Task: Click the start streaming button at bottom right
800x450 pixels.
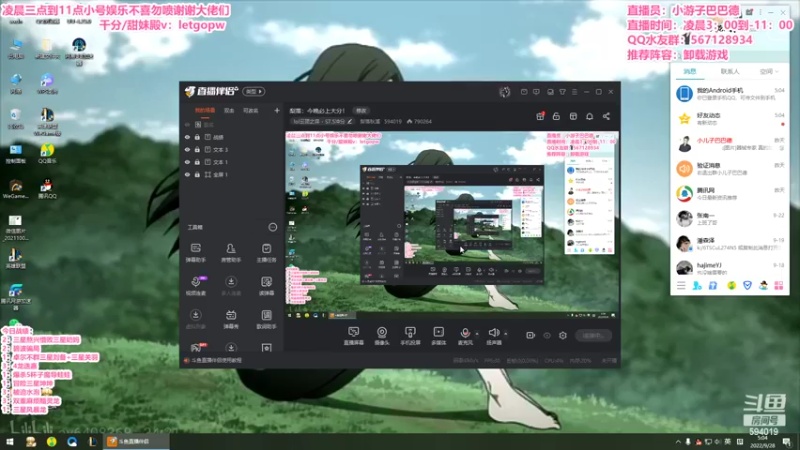Action: [x=593, y=335]
